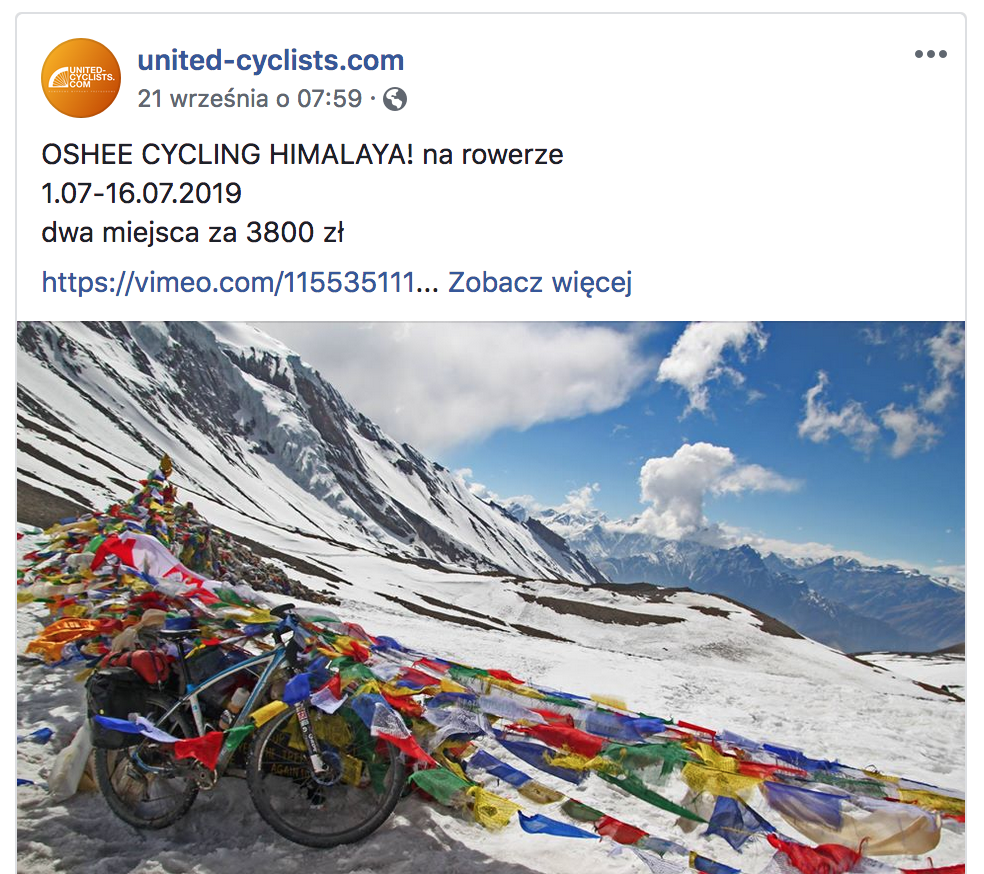Click the page name united-cyclists.com

pos(270,60)
